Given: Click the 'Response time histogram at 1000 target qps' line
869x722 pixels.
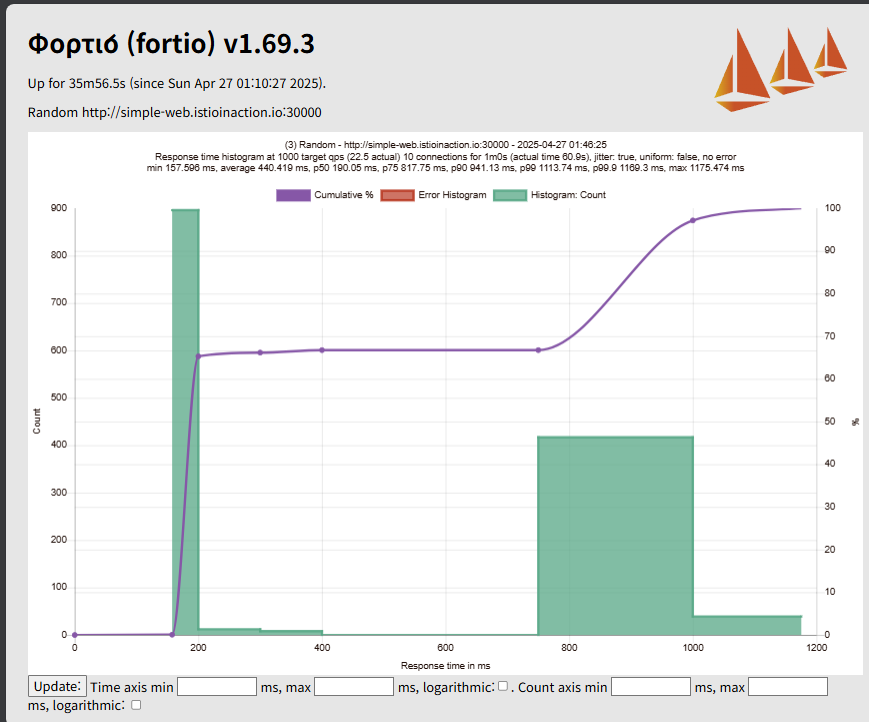Looking at the screenshot, I should pyautogui.click(x=446, y=157).
